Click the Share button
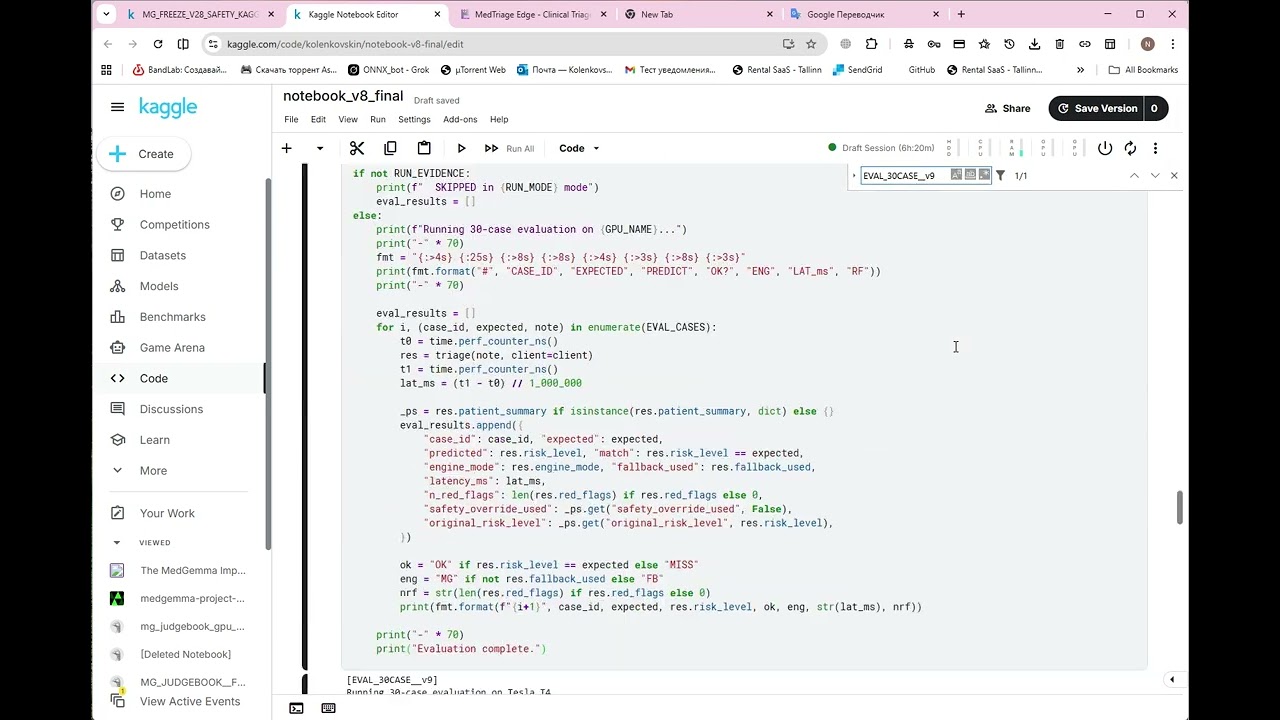1280x720 pixels. point(1007,108)
